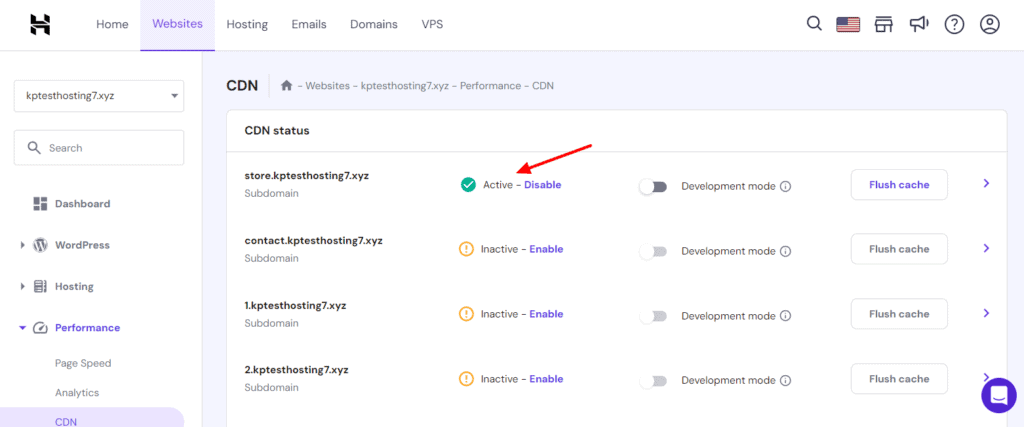Click the Hostinger logo icon
Image resolution: width=1024 pixels, height=427 pixels.
point(40,25)
